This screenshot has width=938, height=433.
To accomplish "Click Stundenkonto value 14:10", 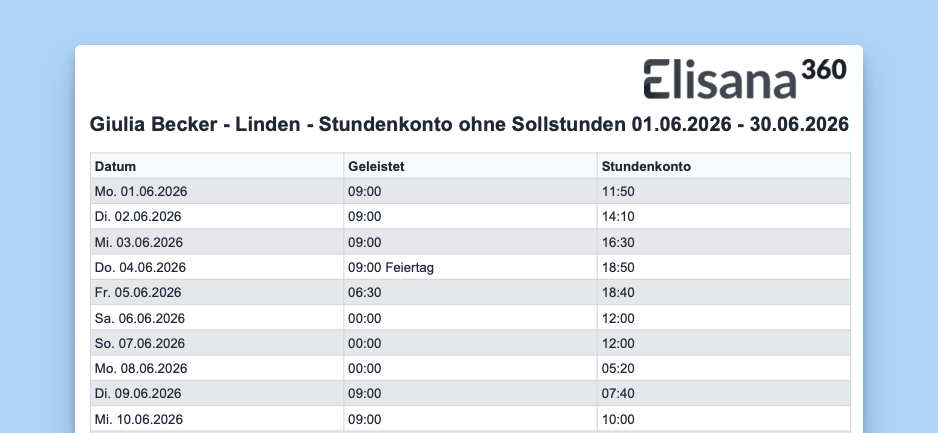I will tap(723, 216).
